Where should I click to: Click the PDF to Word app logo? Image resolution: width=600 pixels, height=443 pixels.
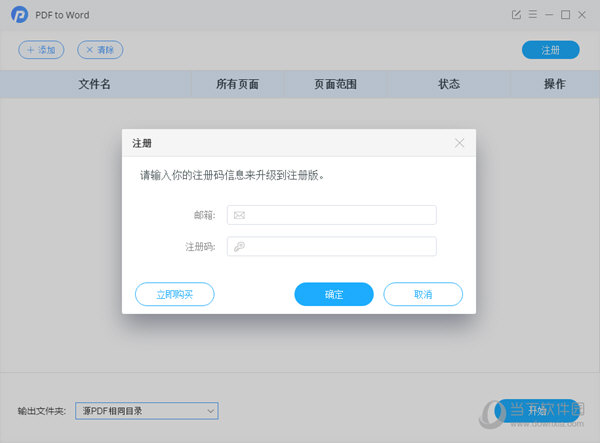[x=19, y=15]
